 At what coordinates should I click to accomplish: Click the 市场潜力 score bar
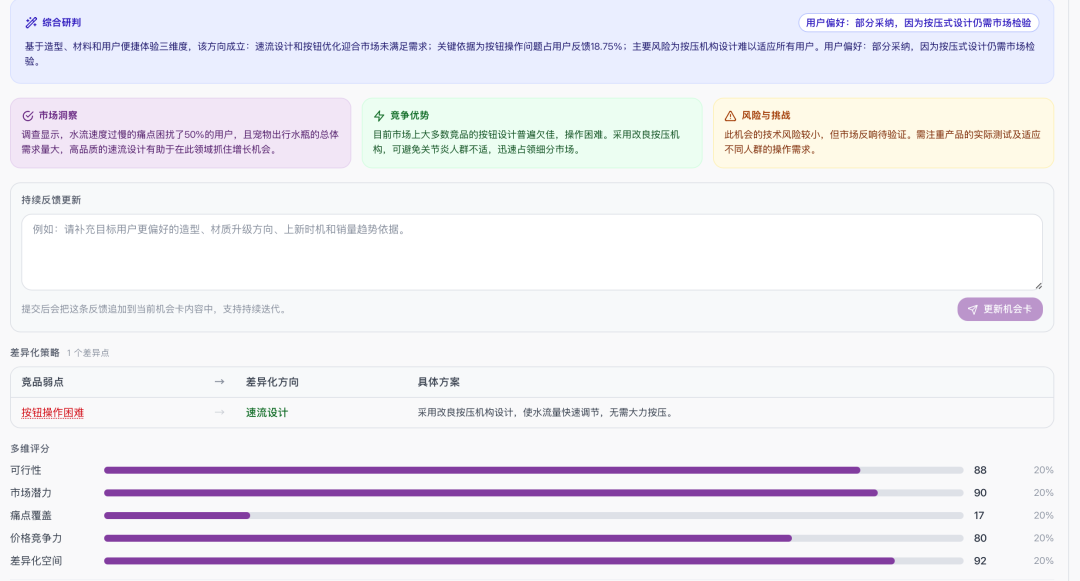tap(533, 493)
